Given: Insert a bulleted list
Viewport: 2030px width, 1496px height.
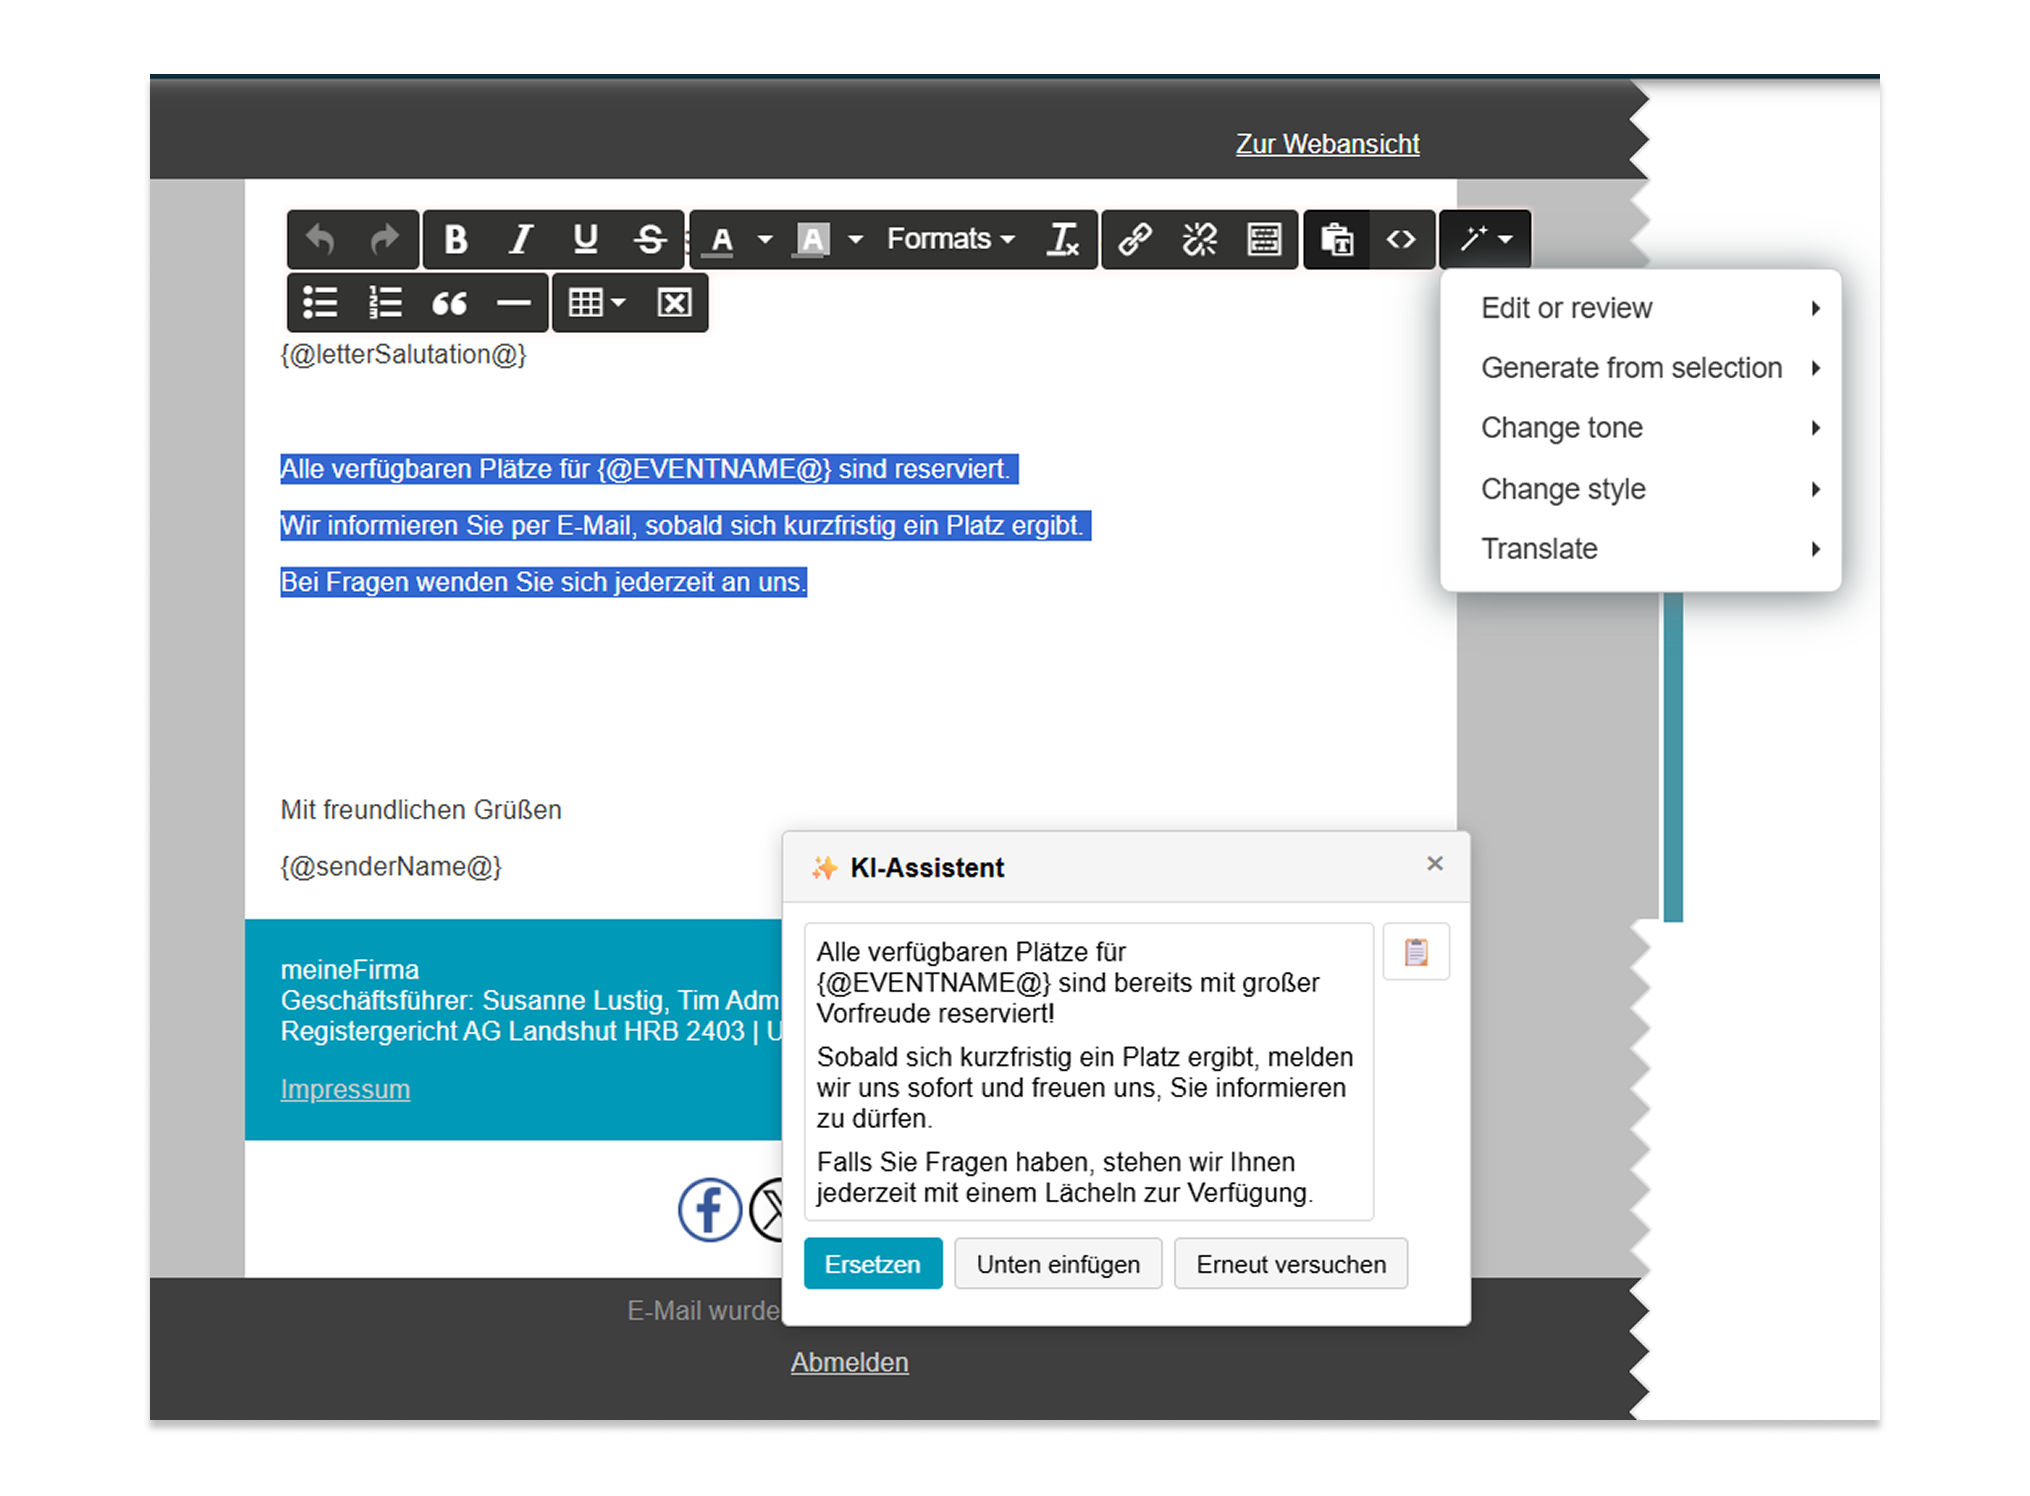Looking at the screenshot, I should click(x=320, y=302).
